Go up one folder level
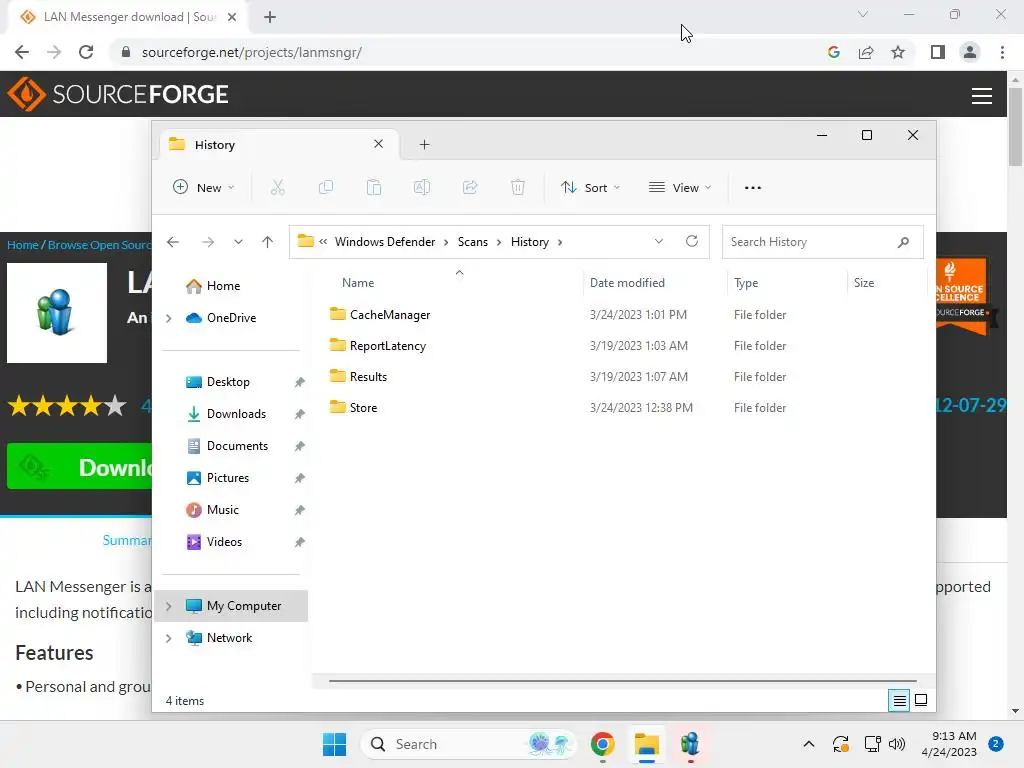This screenshot has height=768, width=1024. tap(267, 242)
